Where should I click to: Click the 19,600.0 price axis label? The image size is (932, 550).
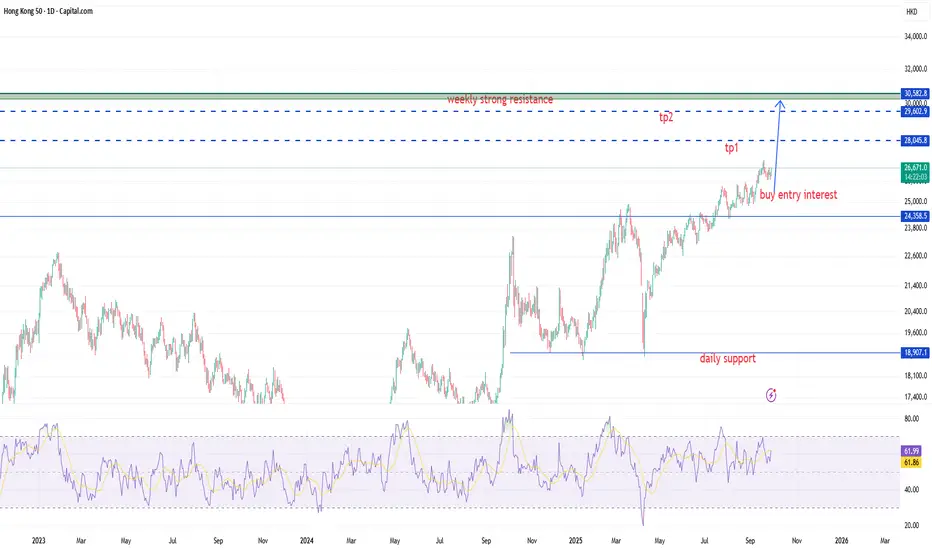point(916,333)
